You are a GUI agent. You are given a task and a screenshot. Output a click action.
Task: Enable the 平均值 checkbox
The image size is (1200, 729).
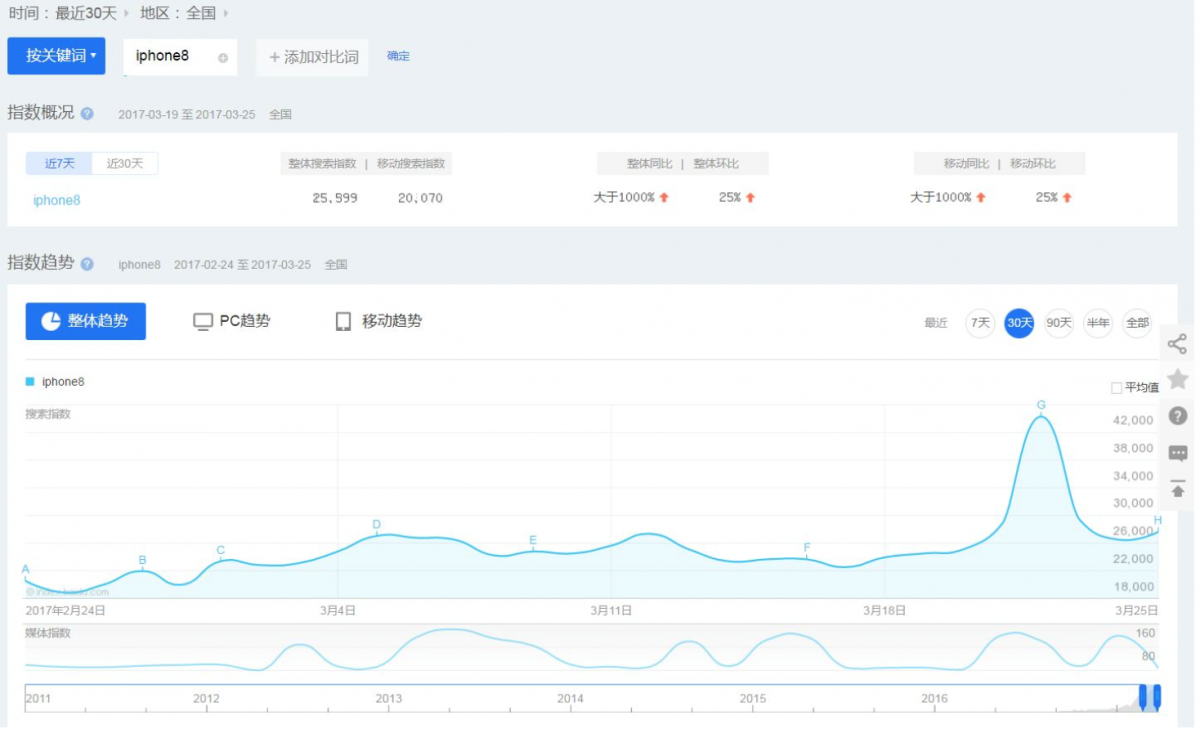pos(1116,387)
